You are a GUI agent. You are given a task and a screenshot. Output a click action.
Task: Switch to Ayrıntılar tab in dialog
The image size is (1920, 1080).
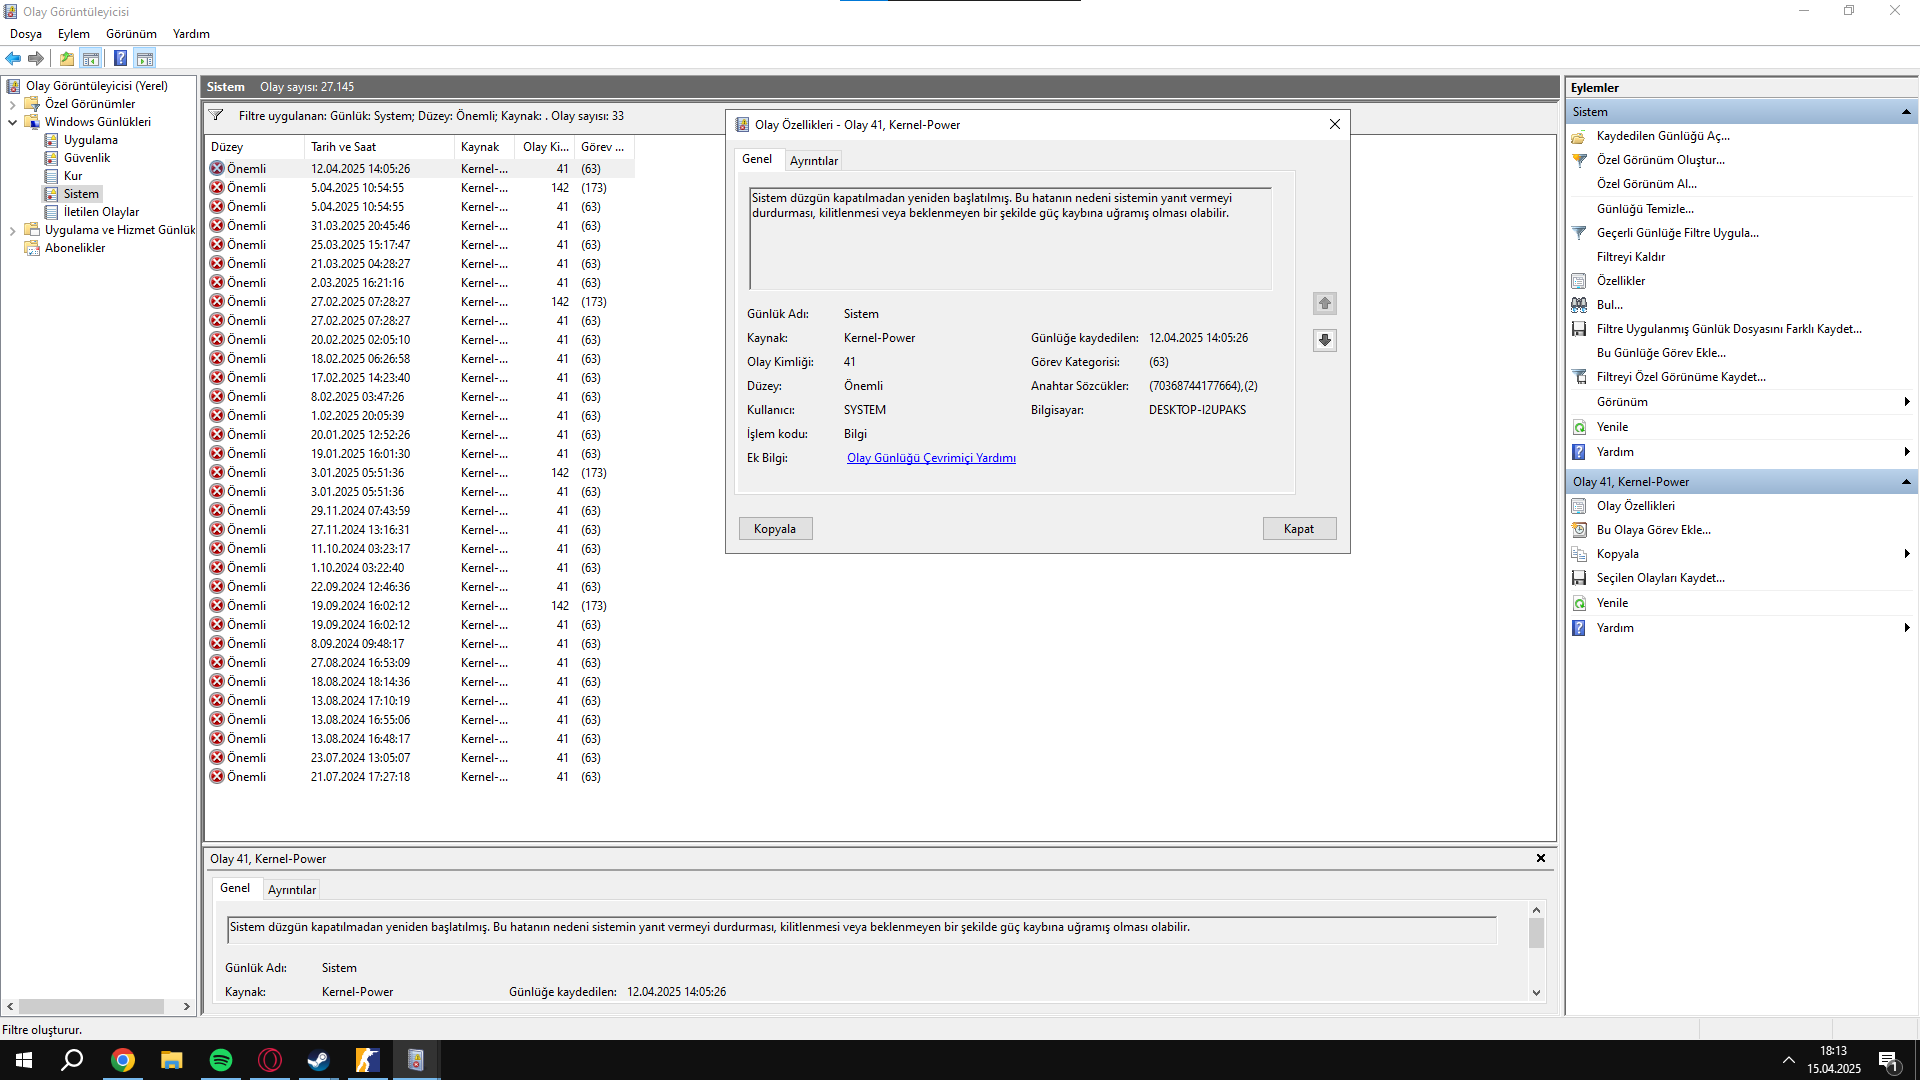pyautogui.click(x=813, y=161)
